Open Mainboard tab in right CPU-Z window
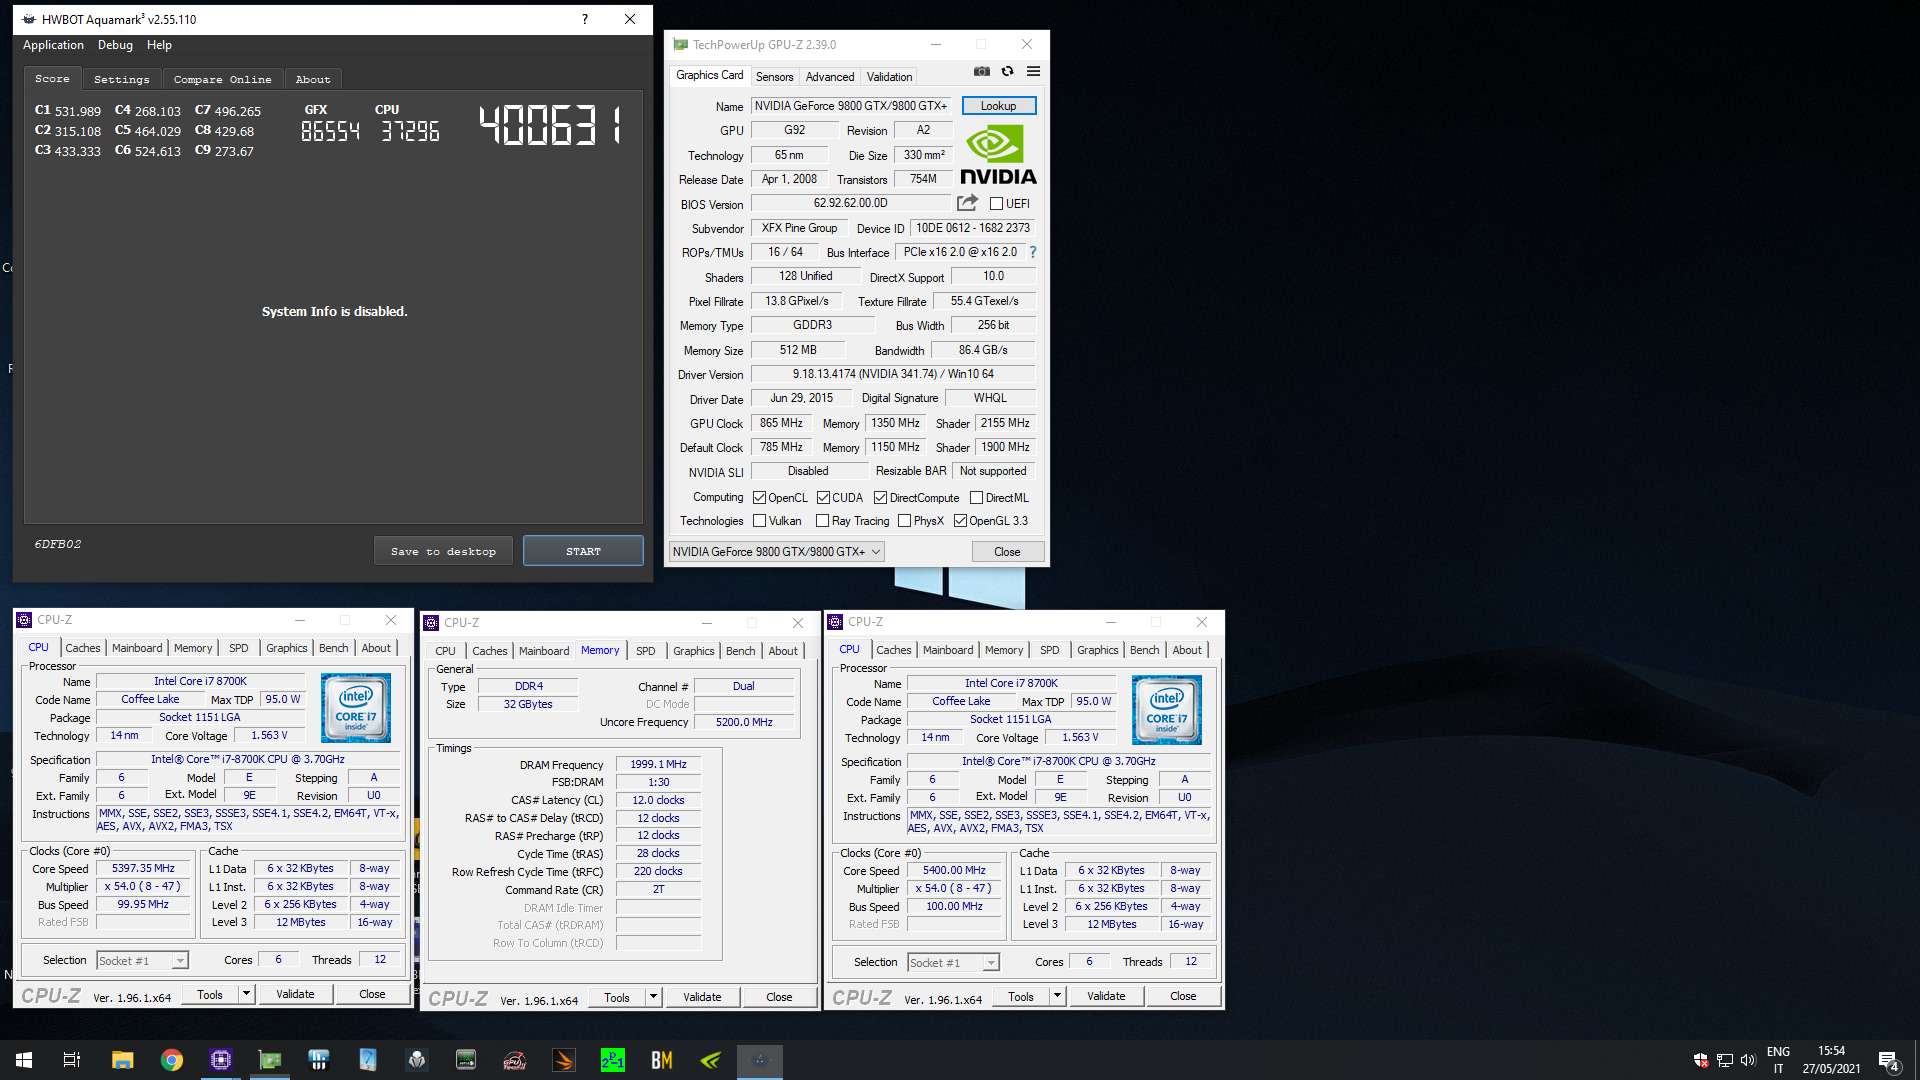The height and width of the screenshot is (1080, 1920). click(x=948, y=650)
